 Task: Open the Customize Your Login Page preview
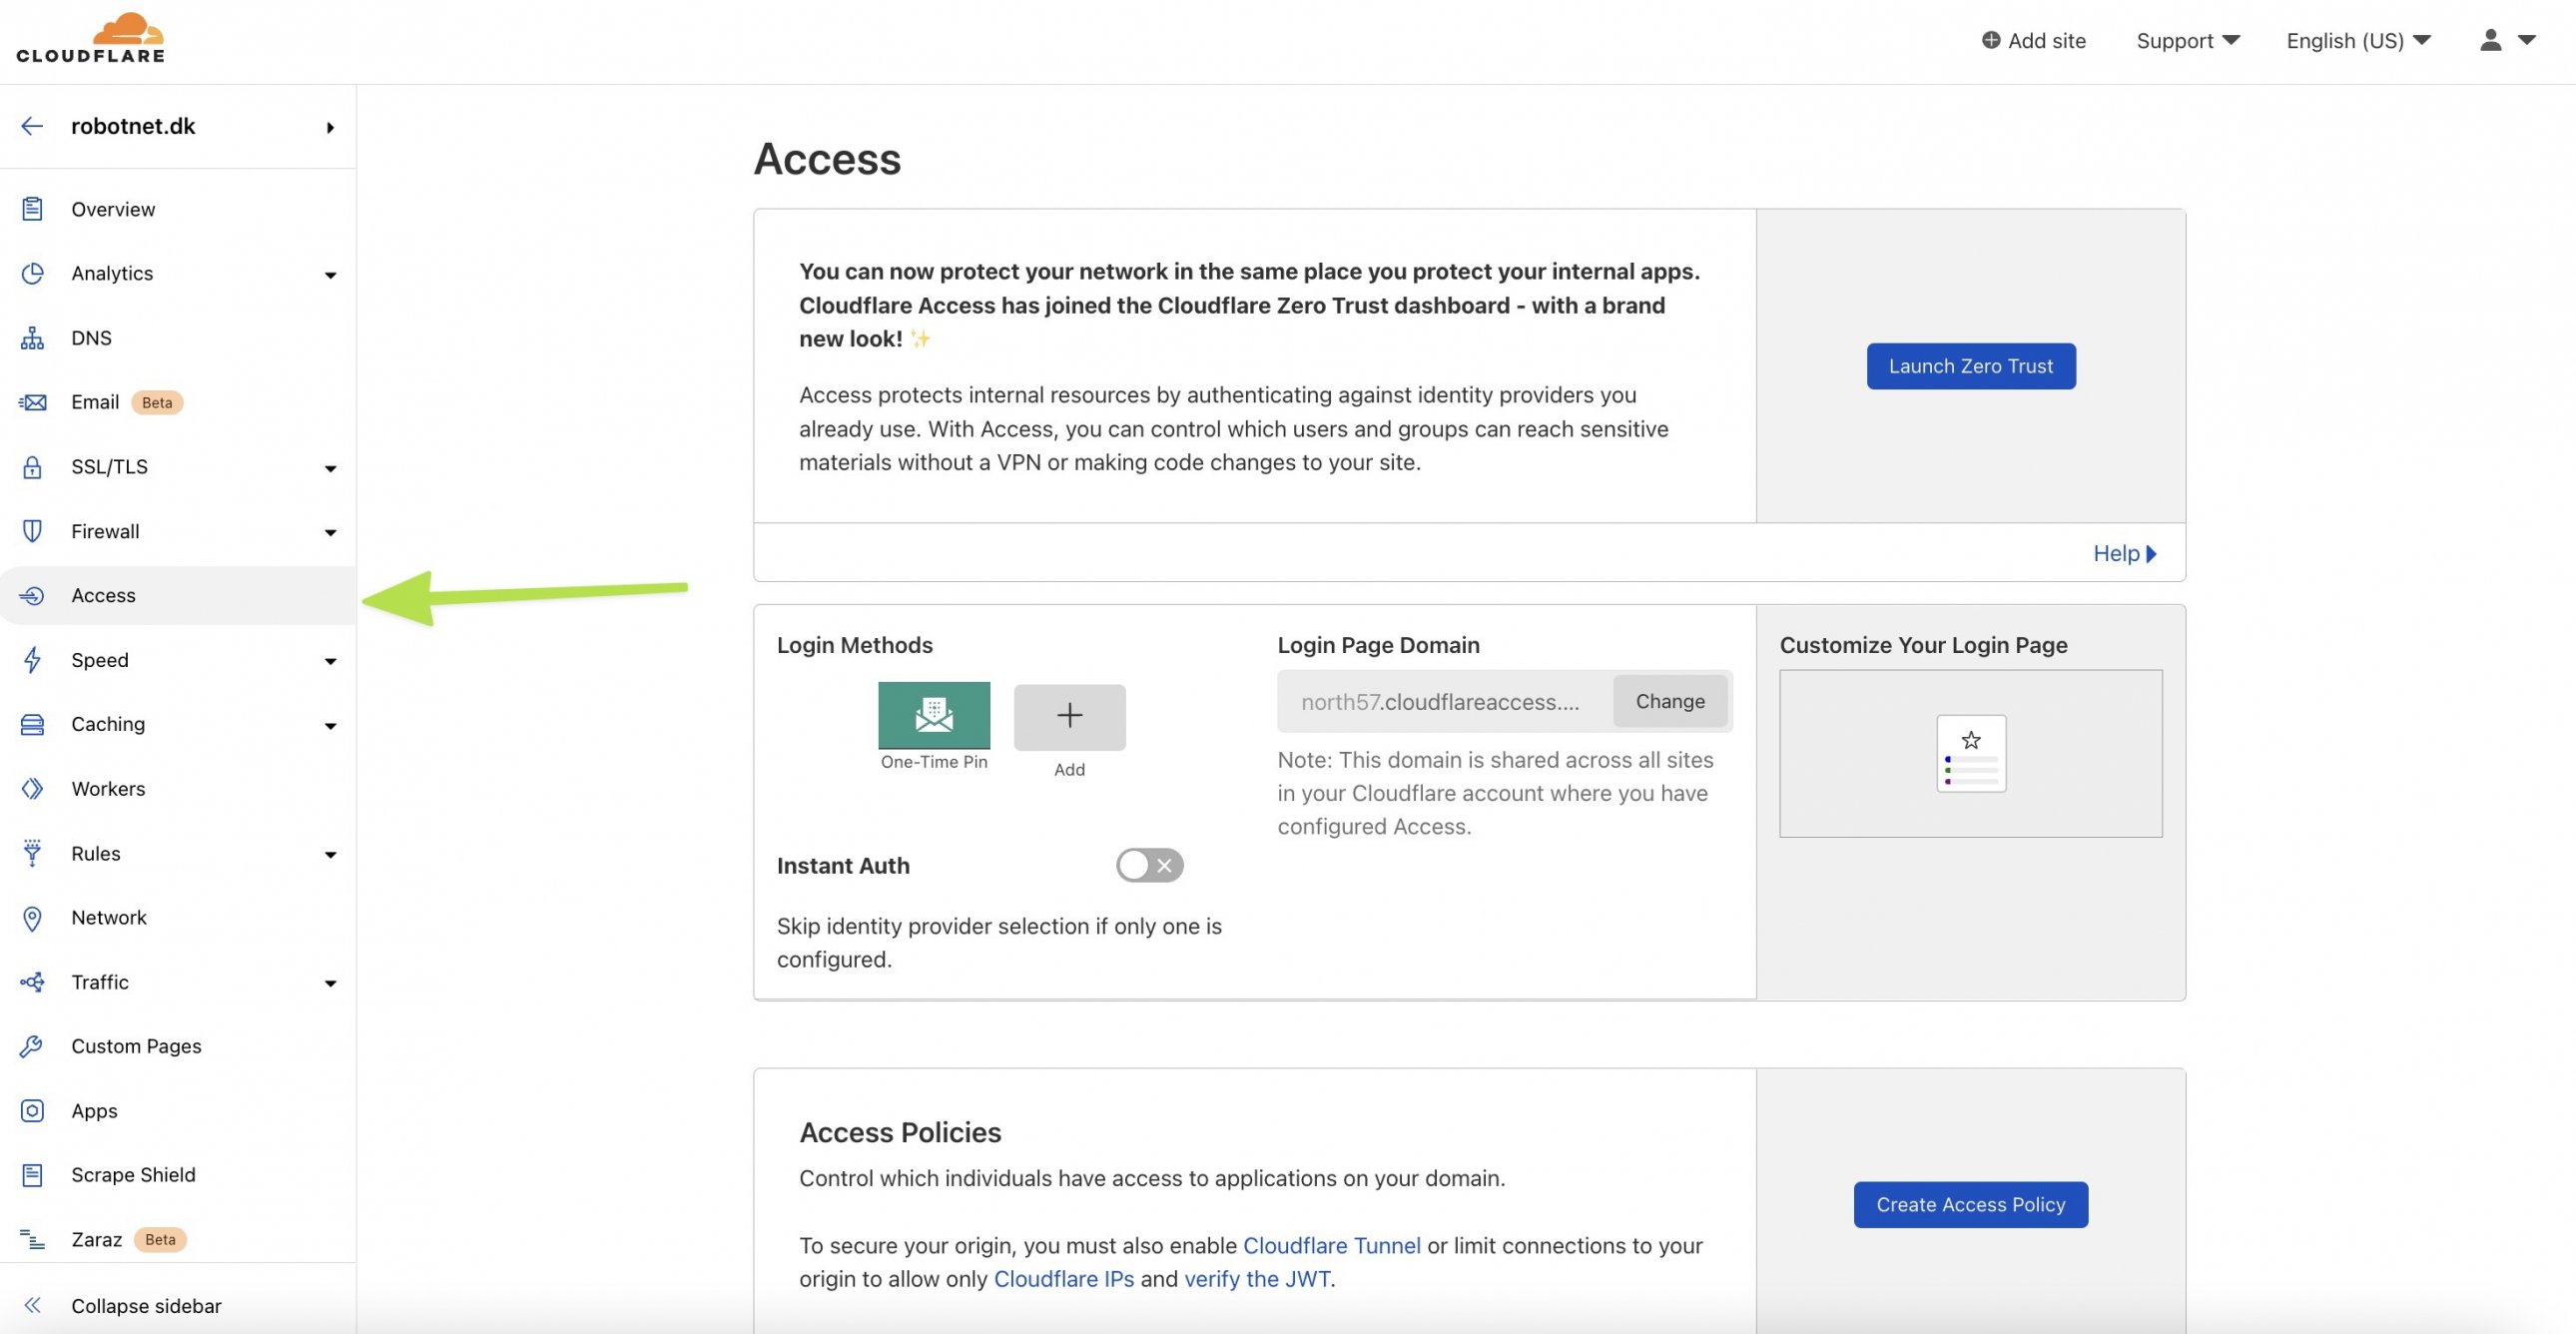[x=1970, y=753]
